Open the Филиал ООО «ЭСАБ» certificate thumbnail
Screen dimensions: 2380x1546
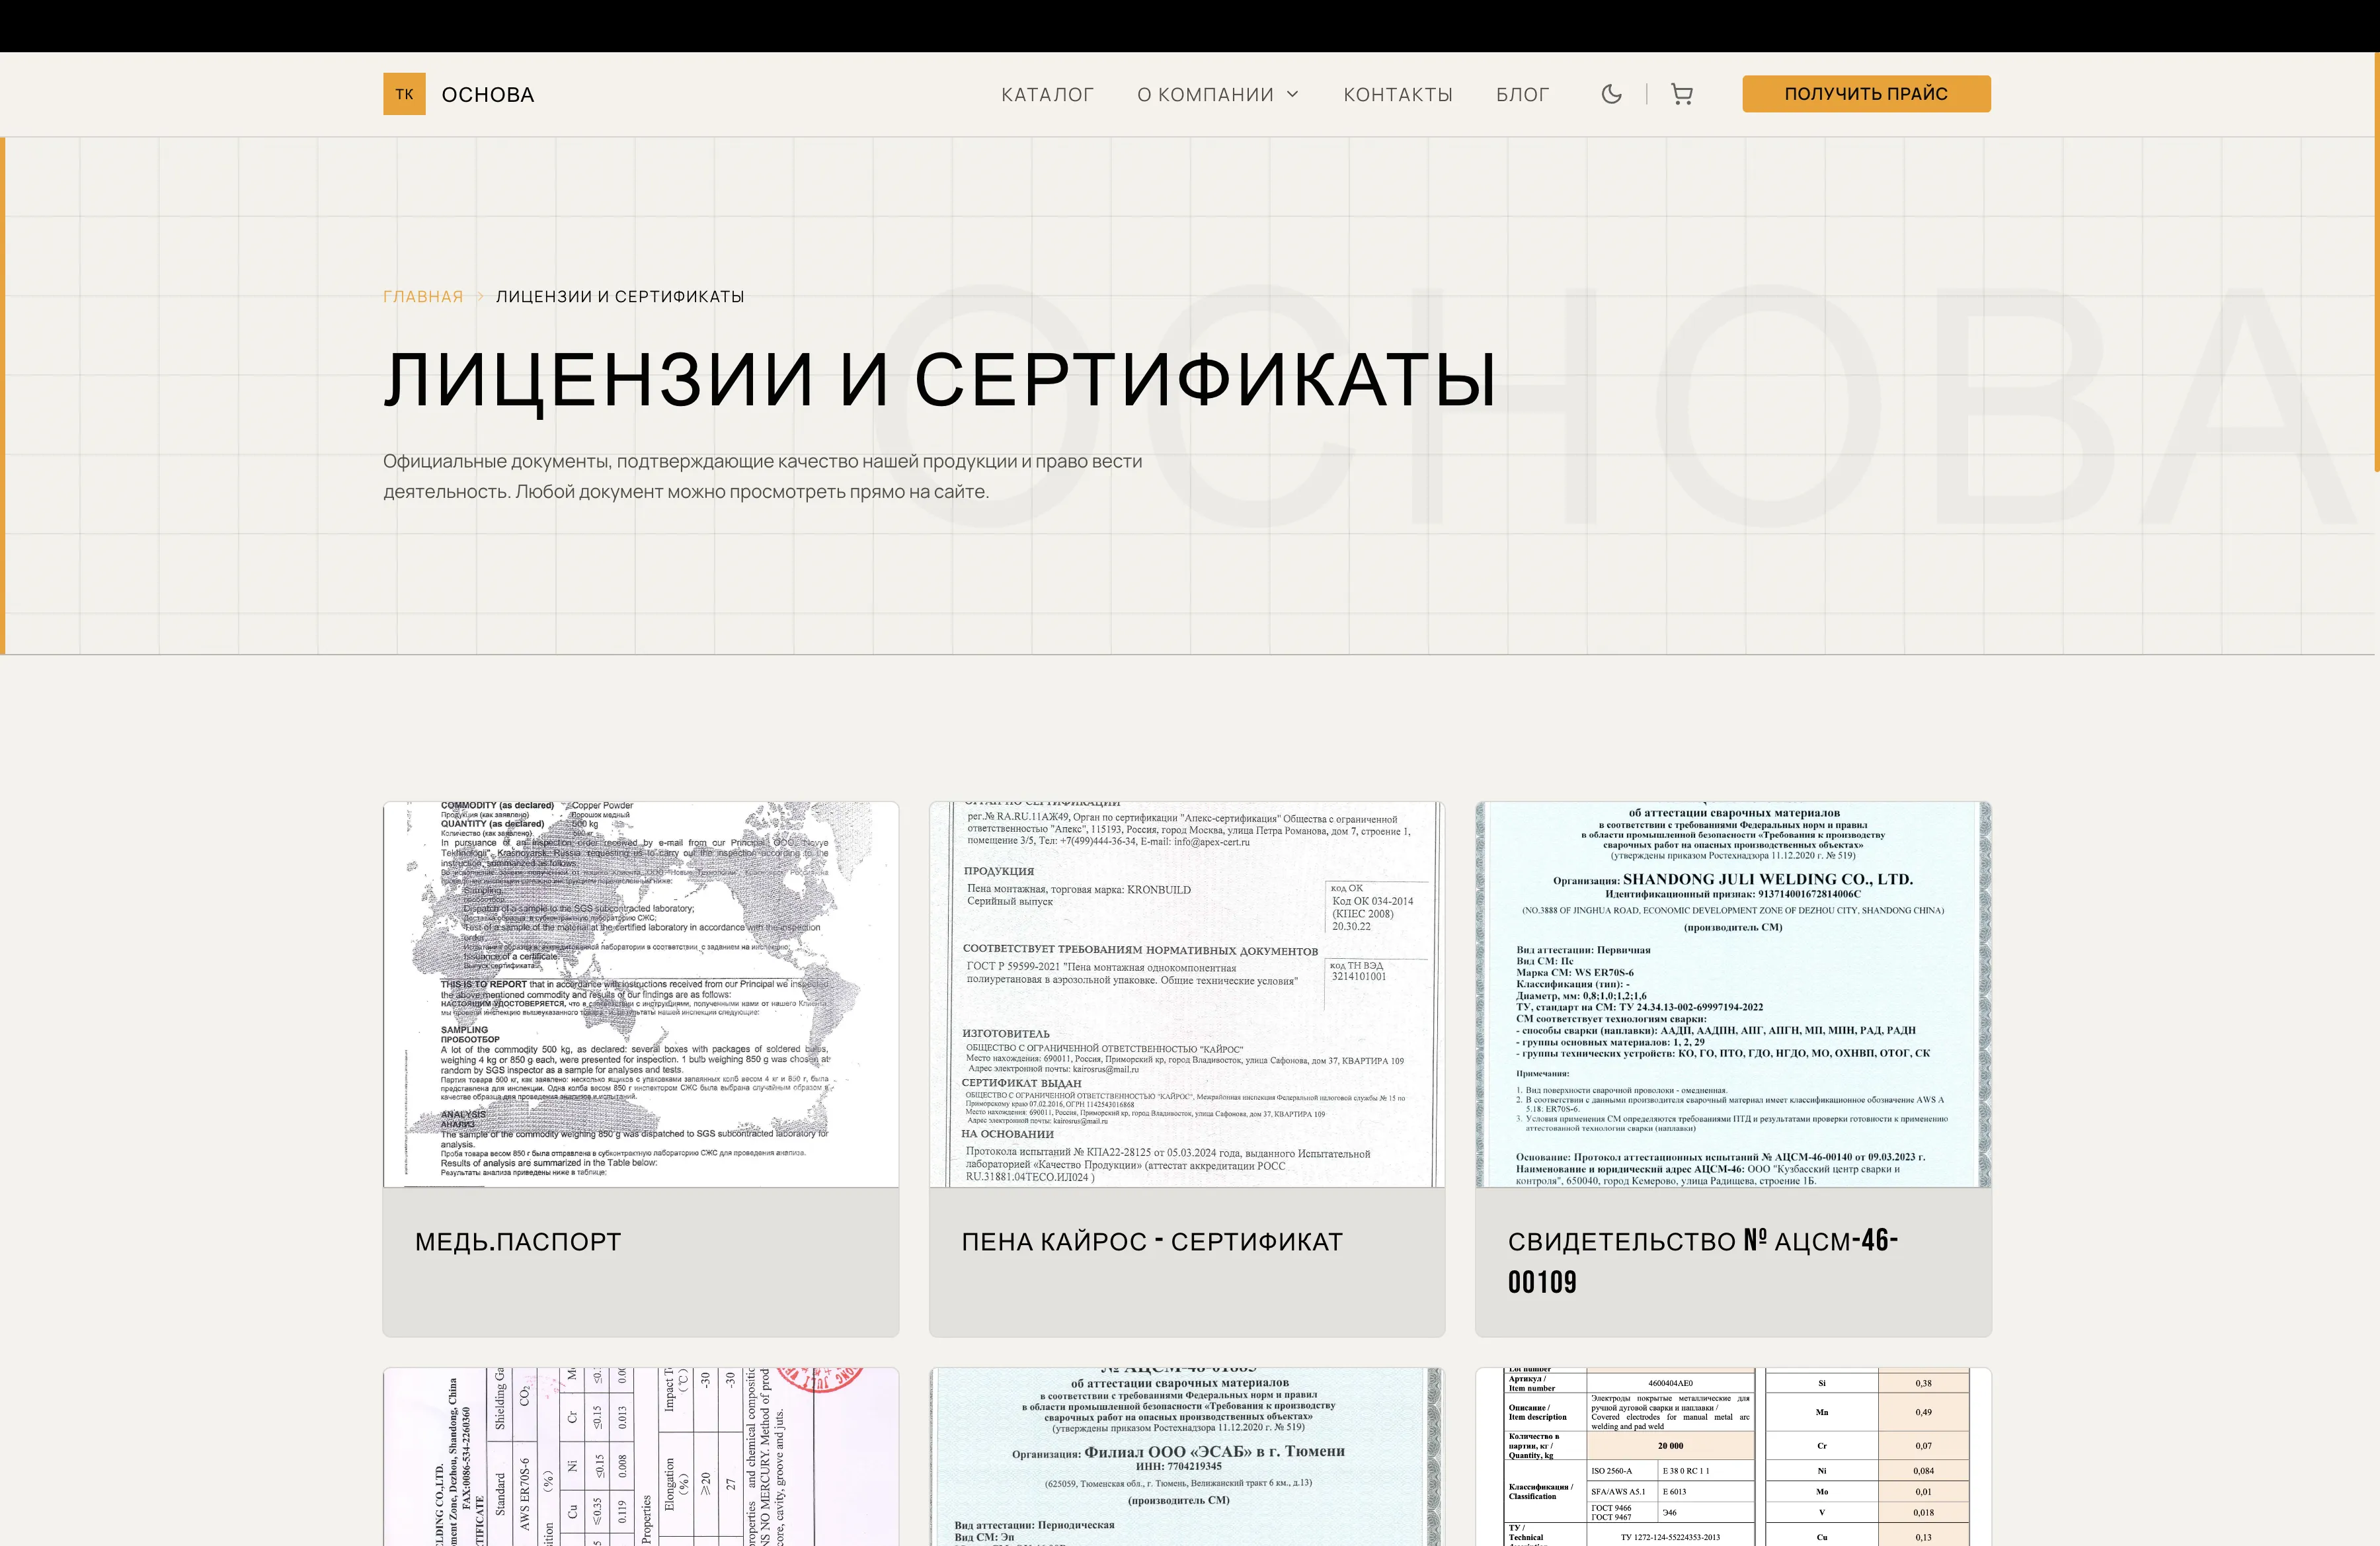1187,1457
